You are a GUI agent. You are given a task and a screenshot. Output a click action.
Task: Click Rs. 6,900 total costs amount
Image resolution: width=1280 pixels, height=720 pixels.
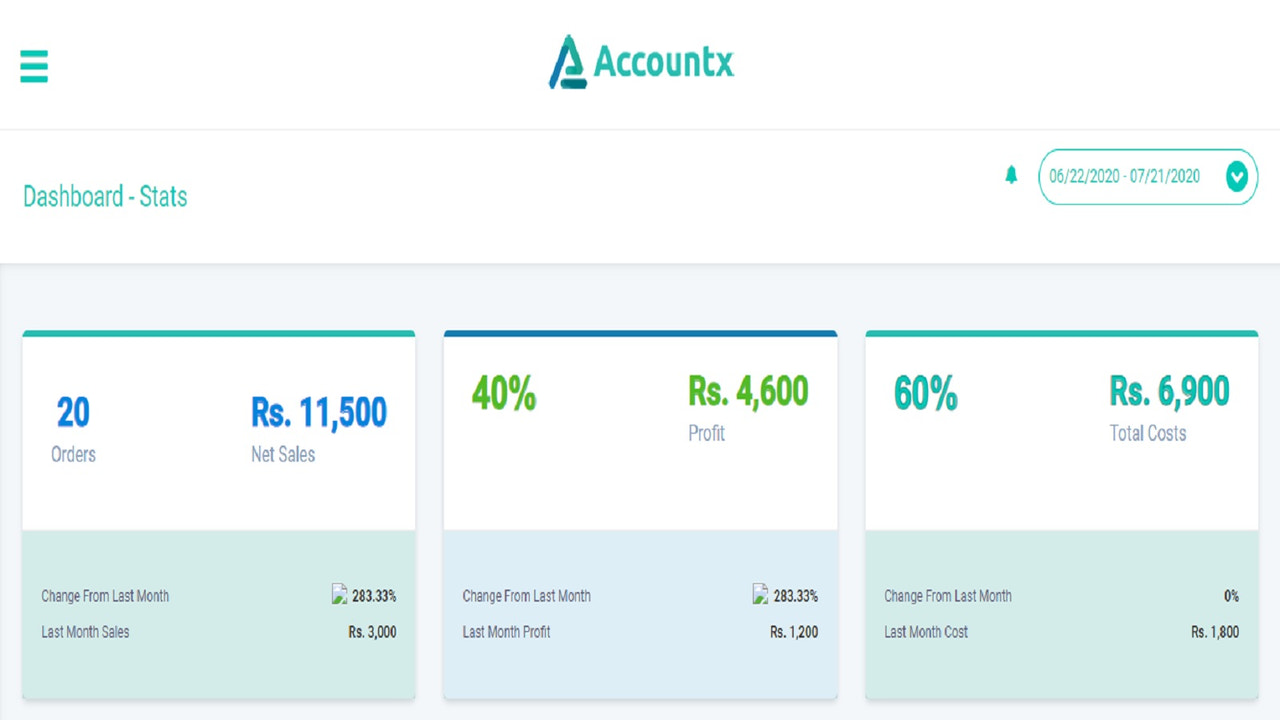click(x=1169, y=391)
